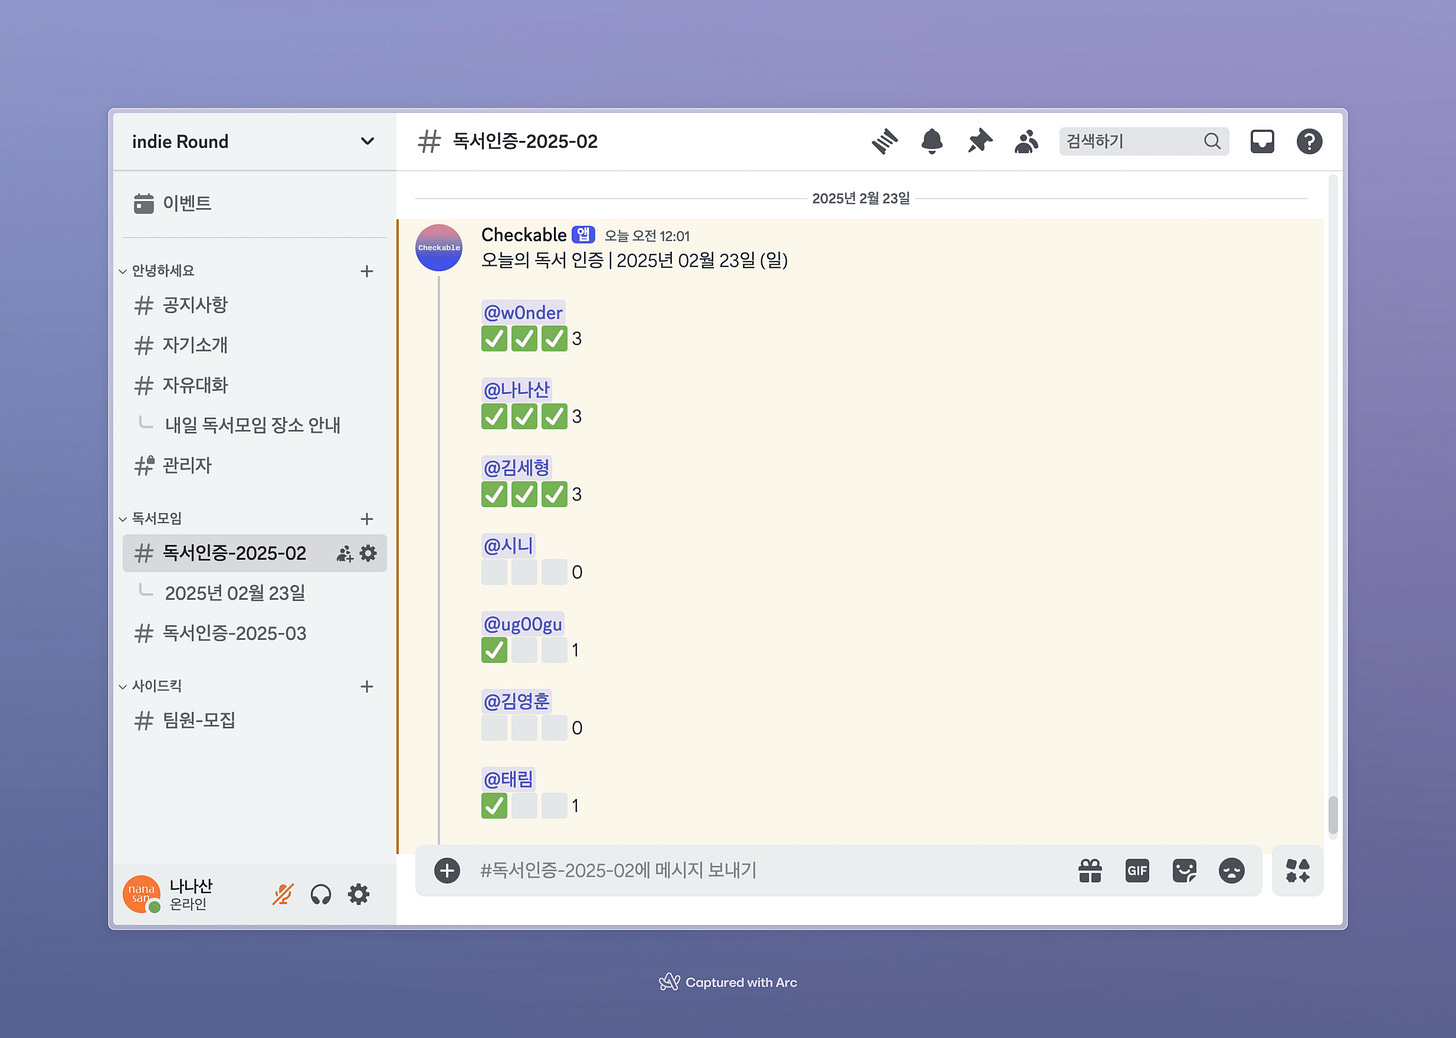Open the 독서인증-2025-03 channel
This screenshot has width=1456, height=1038.
point(254,633)
